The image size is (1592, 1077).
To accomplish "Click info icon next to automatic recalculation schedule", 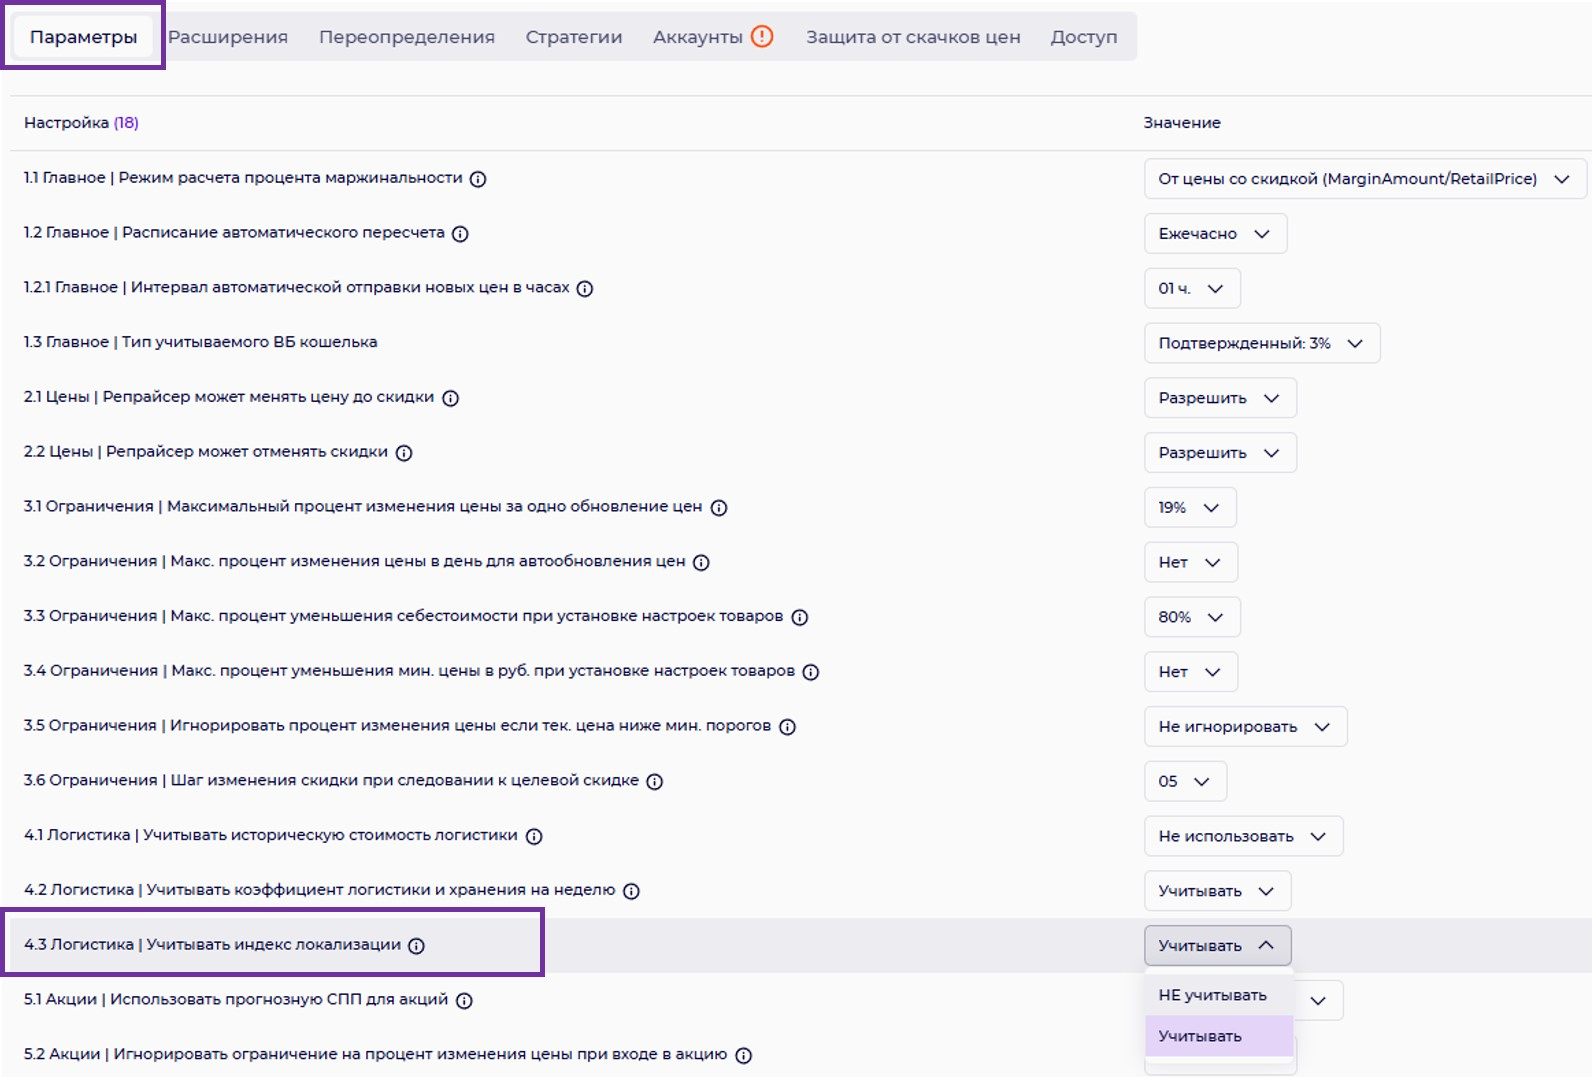I will coord(460,234).
